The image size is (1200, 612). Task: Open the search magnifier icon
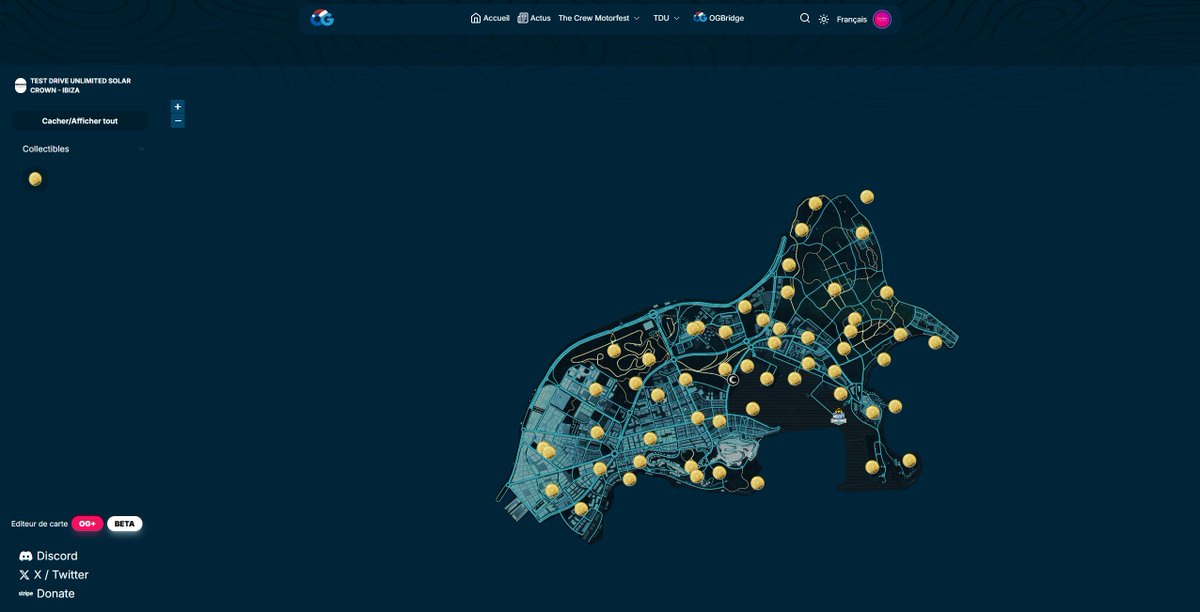pos(805,18)
